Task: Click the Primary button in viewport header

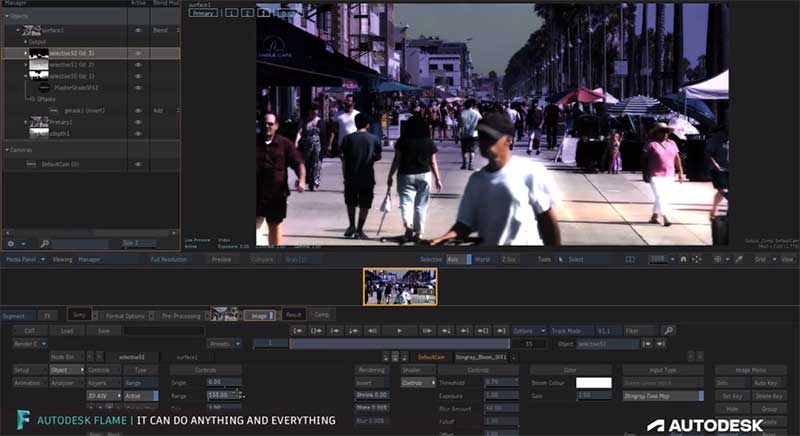Action: [x=203, y=13]
